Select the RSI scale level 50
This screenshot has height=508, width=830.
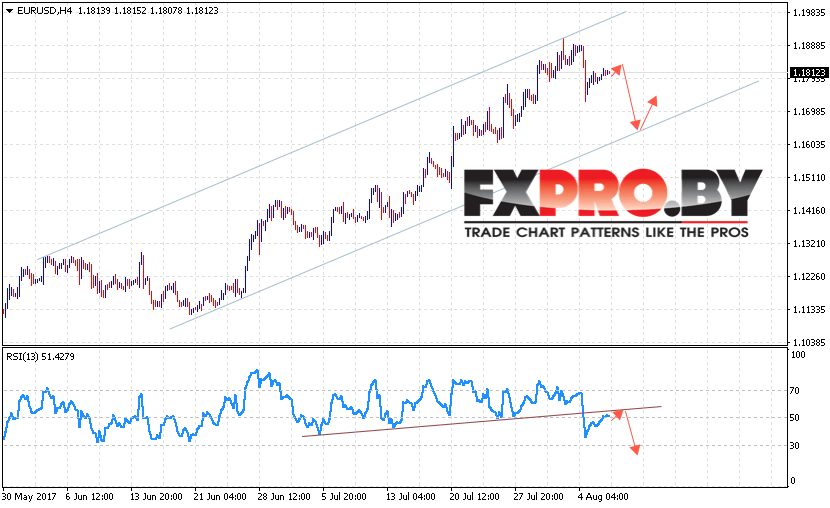click(x=795, y=418)
